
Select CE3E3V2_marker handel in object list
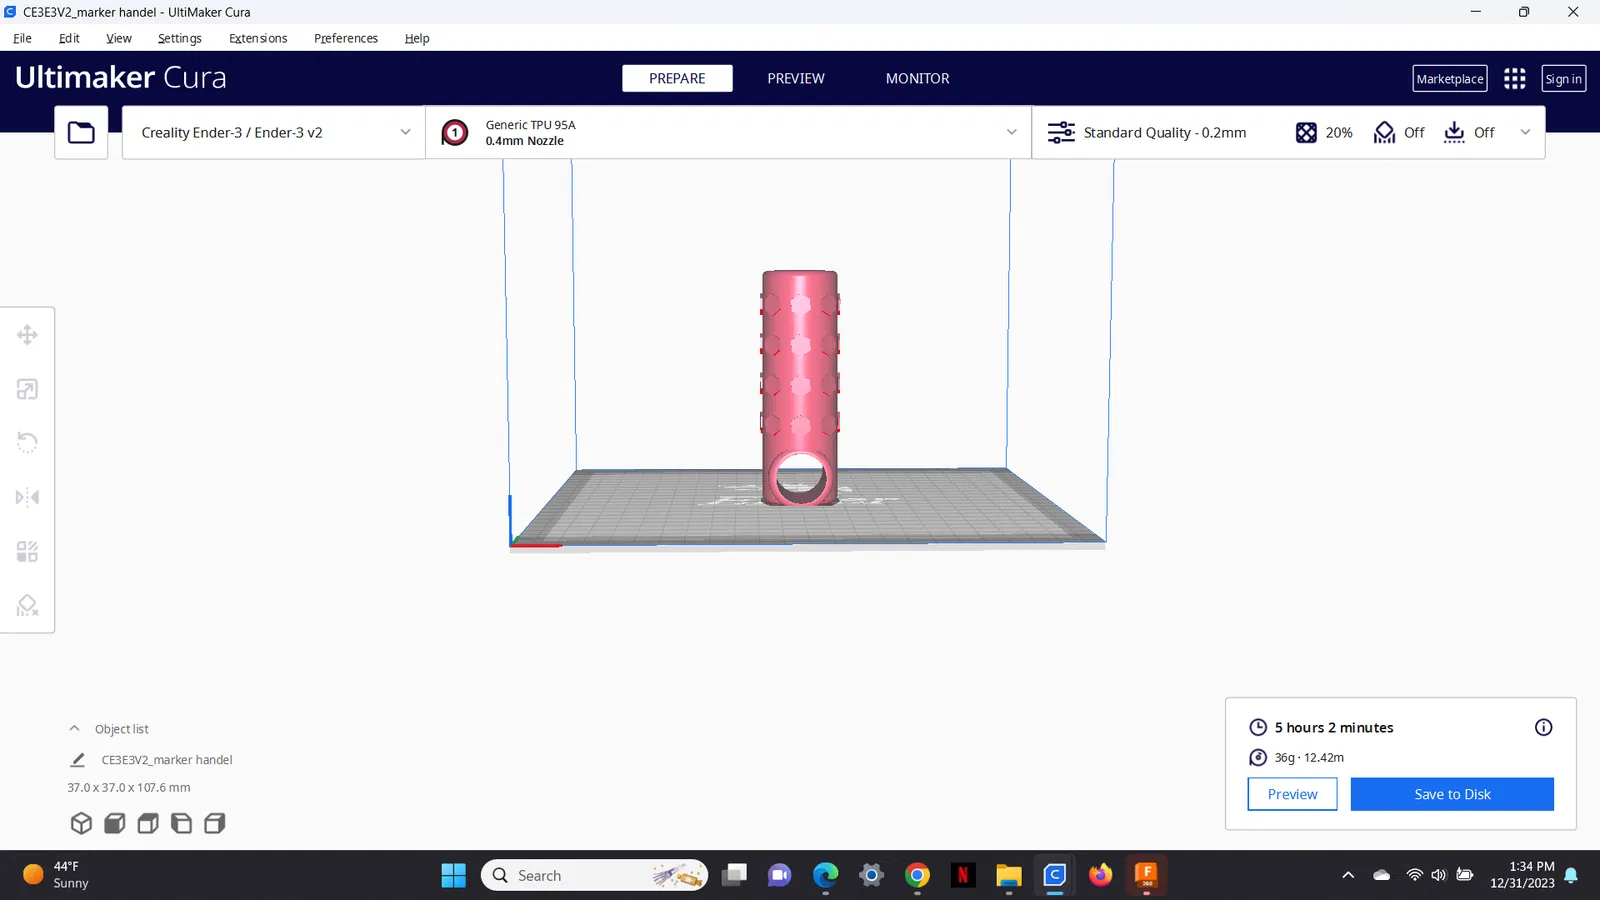pyautogui.click(x=167, y=760)
